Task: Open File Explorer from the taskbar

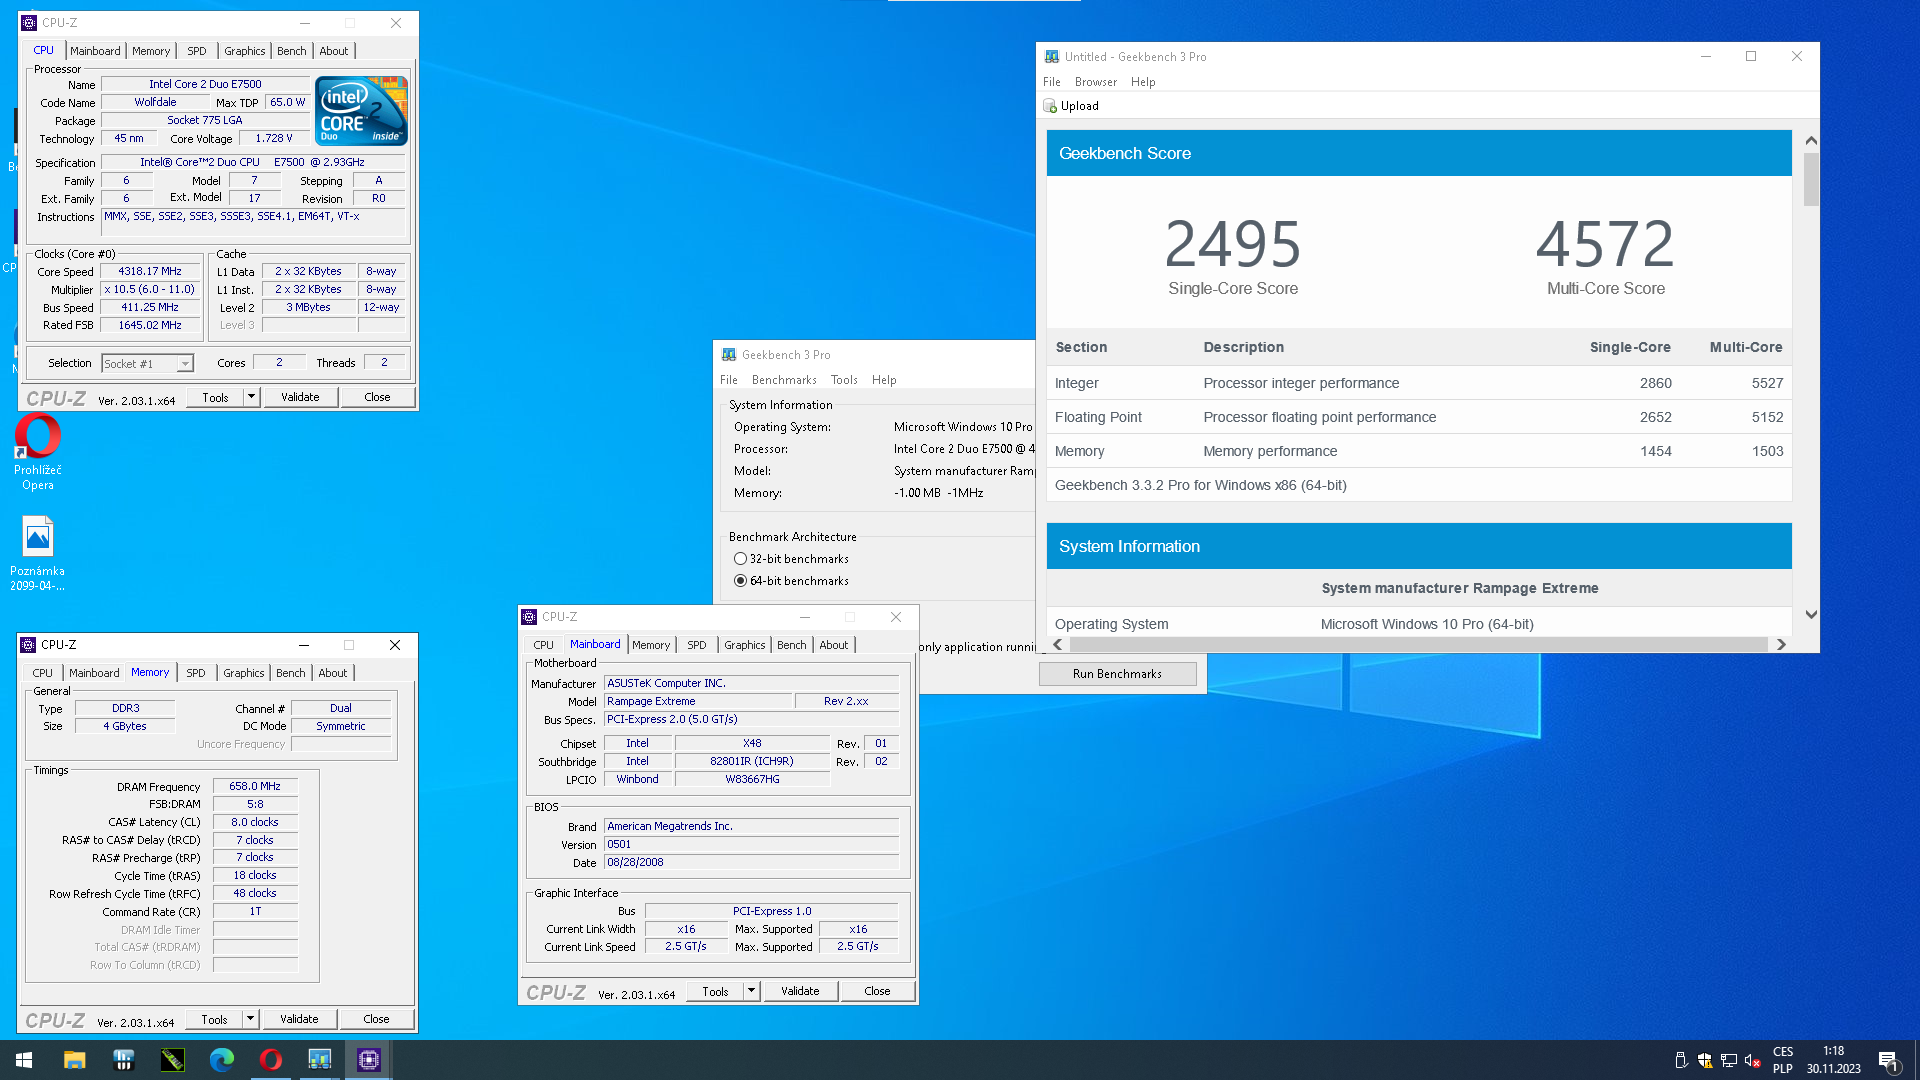Action: pos(74,1060)
